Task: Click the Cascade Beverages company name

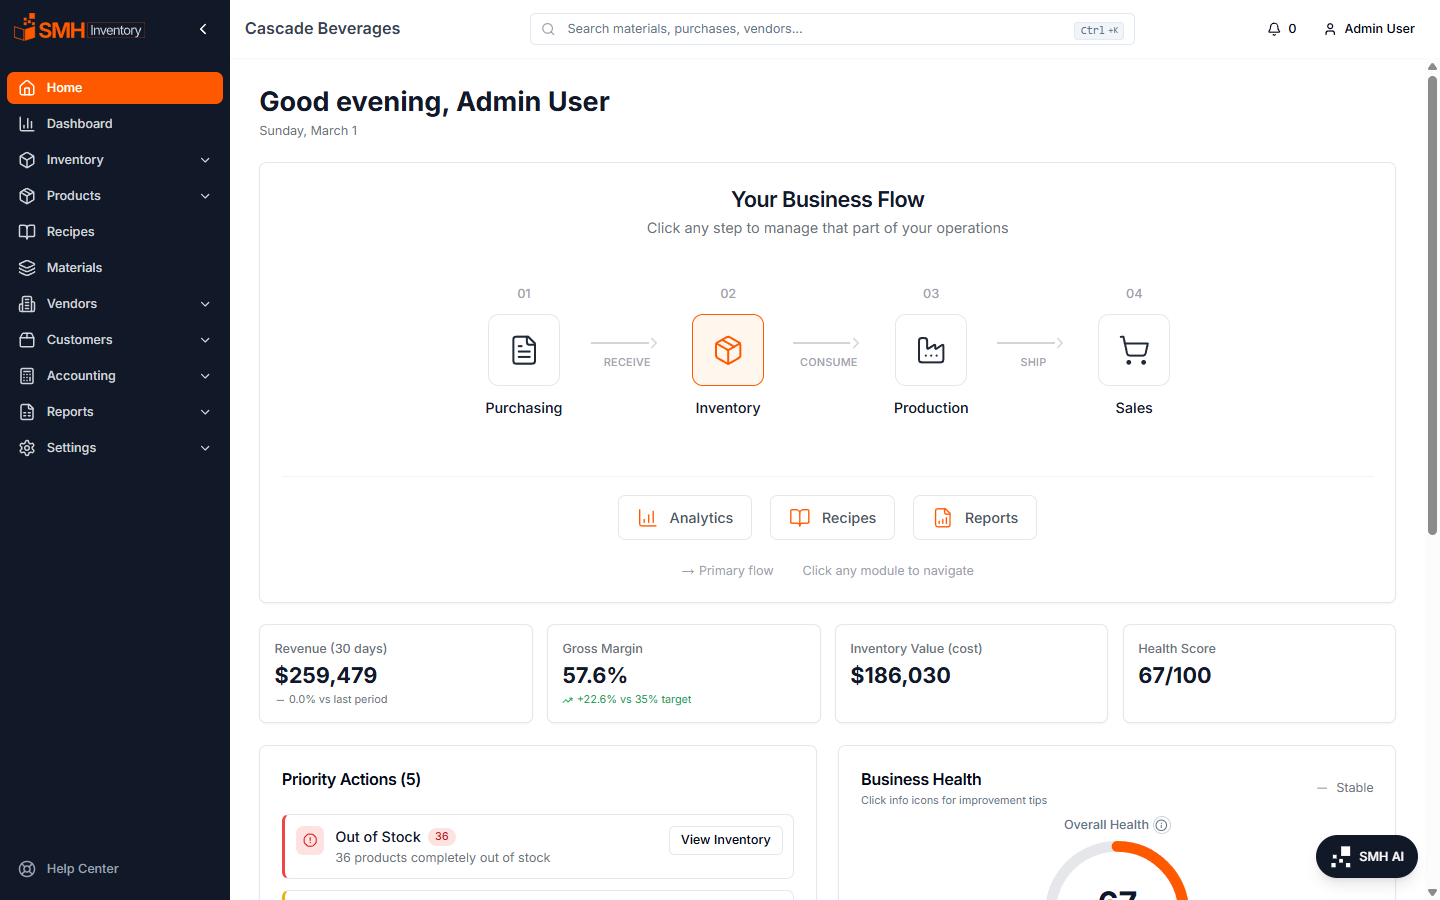Action: point(323,29)
